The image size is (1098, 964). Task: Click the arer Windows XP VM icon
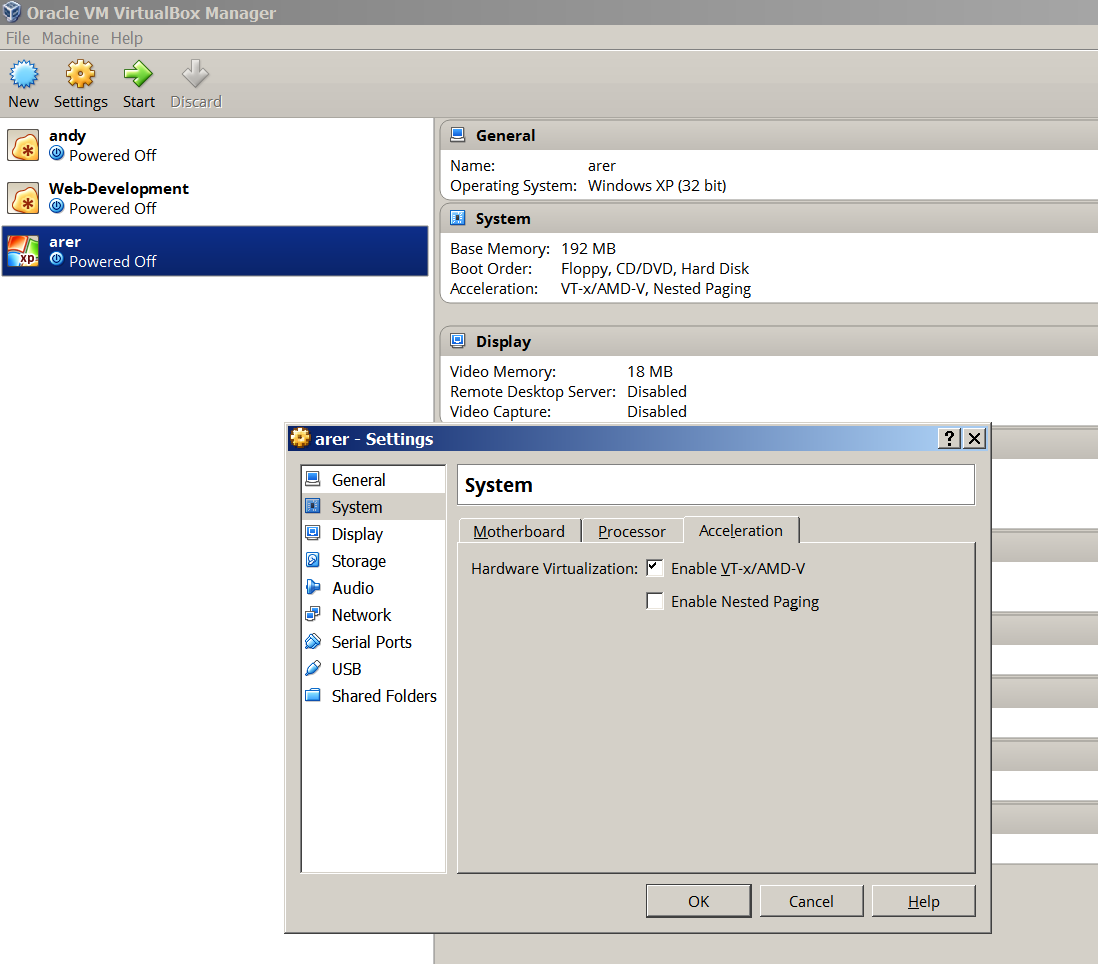pyautogui.click(x=23, y=251)
